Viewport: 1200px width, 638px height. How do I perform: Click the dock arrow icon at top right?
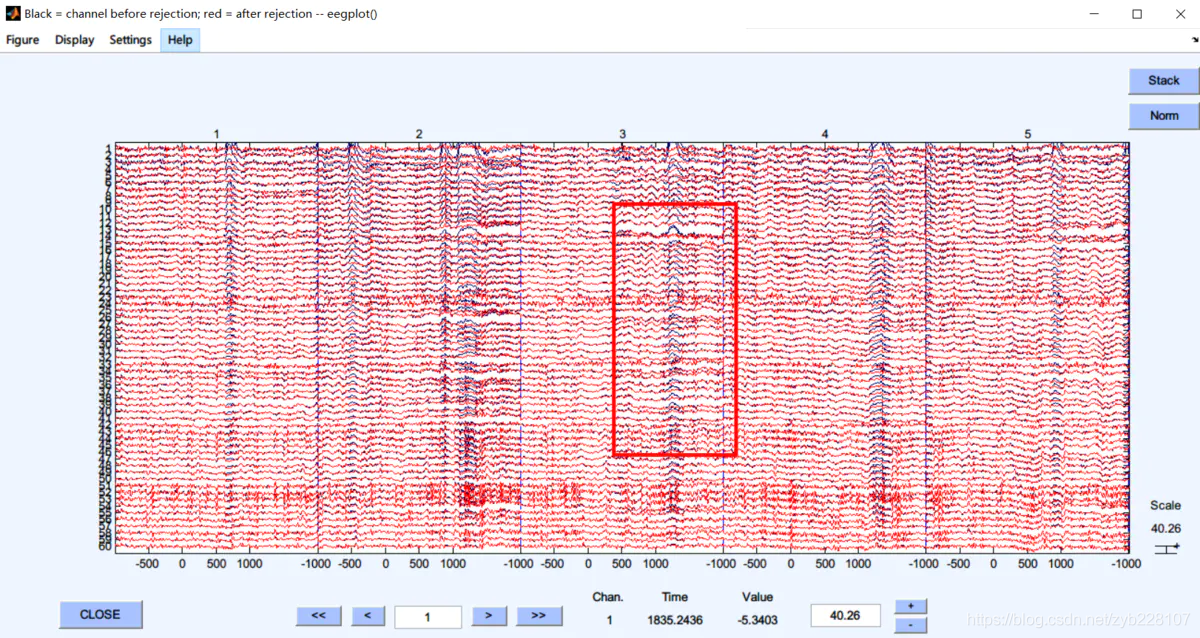[1194, 38]
